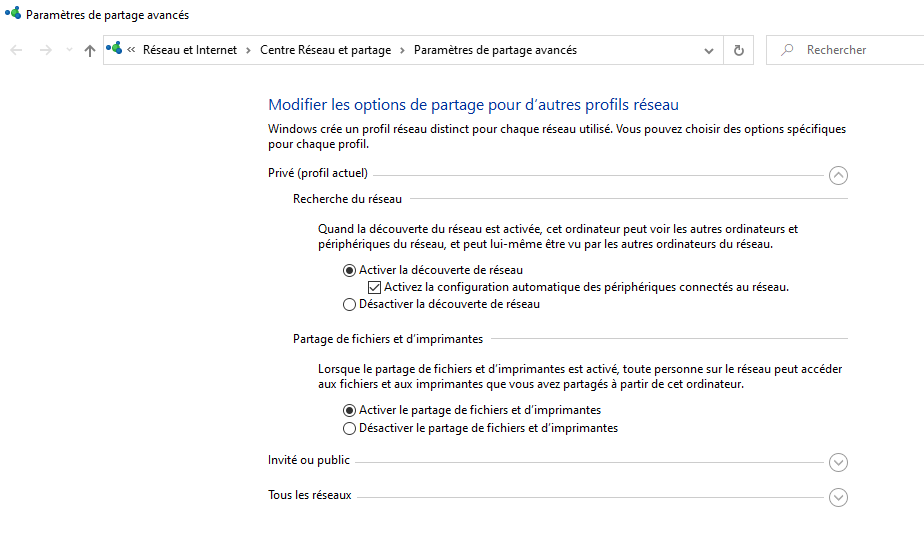This screenshot has height=549, width=924.
Task: Collapse the 'Privé (profil actuel)' section
Action: (838, 175)
